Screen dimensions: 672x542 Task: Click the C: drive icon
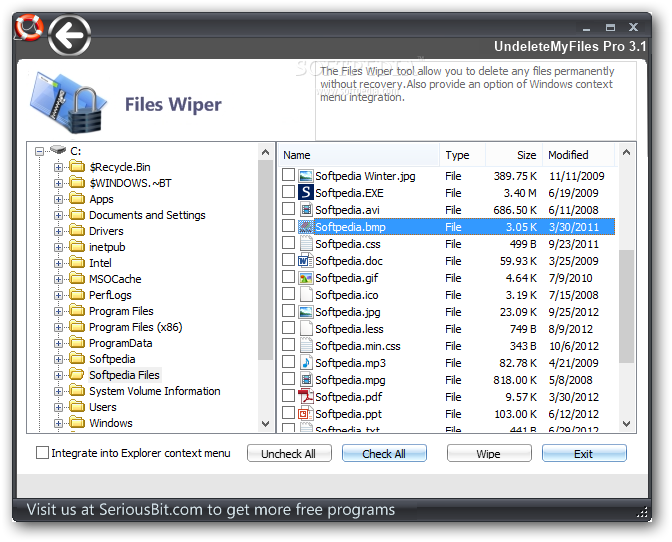[57, 150]
